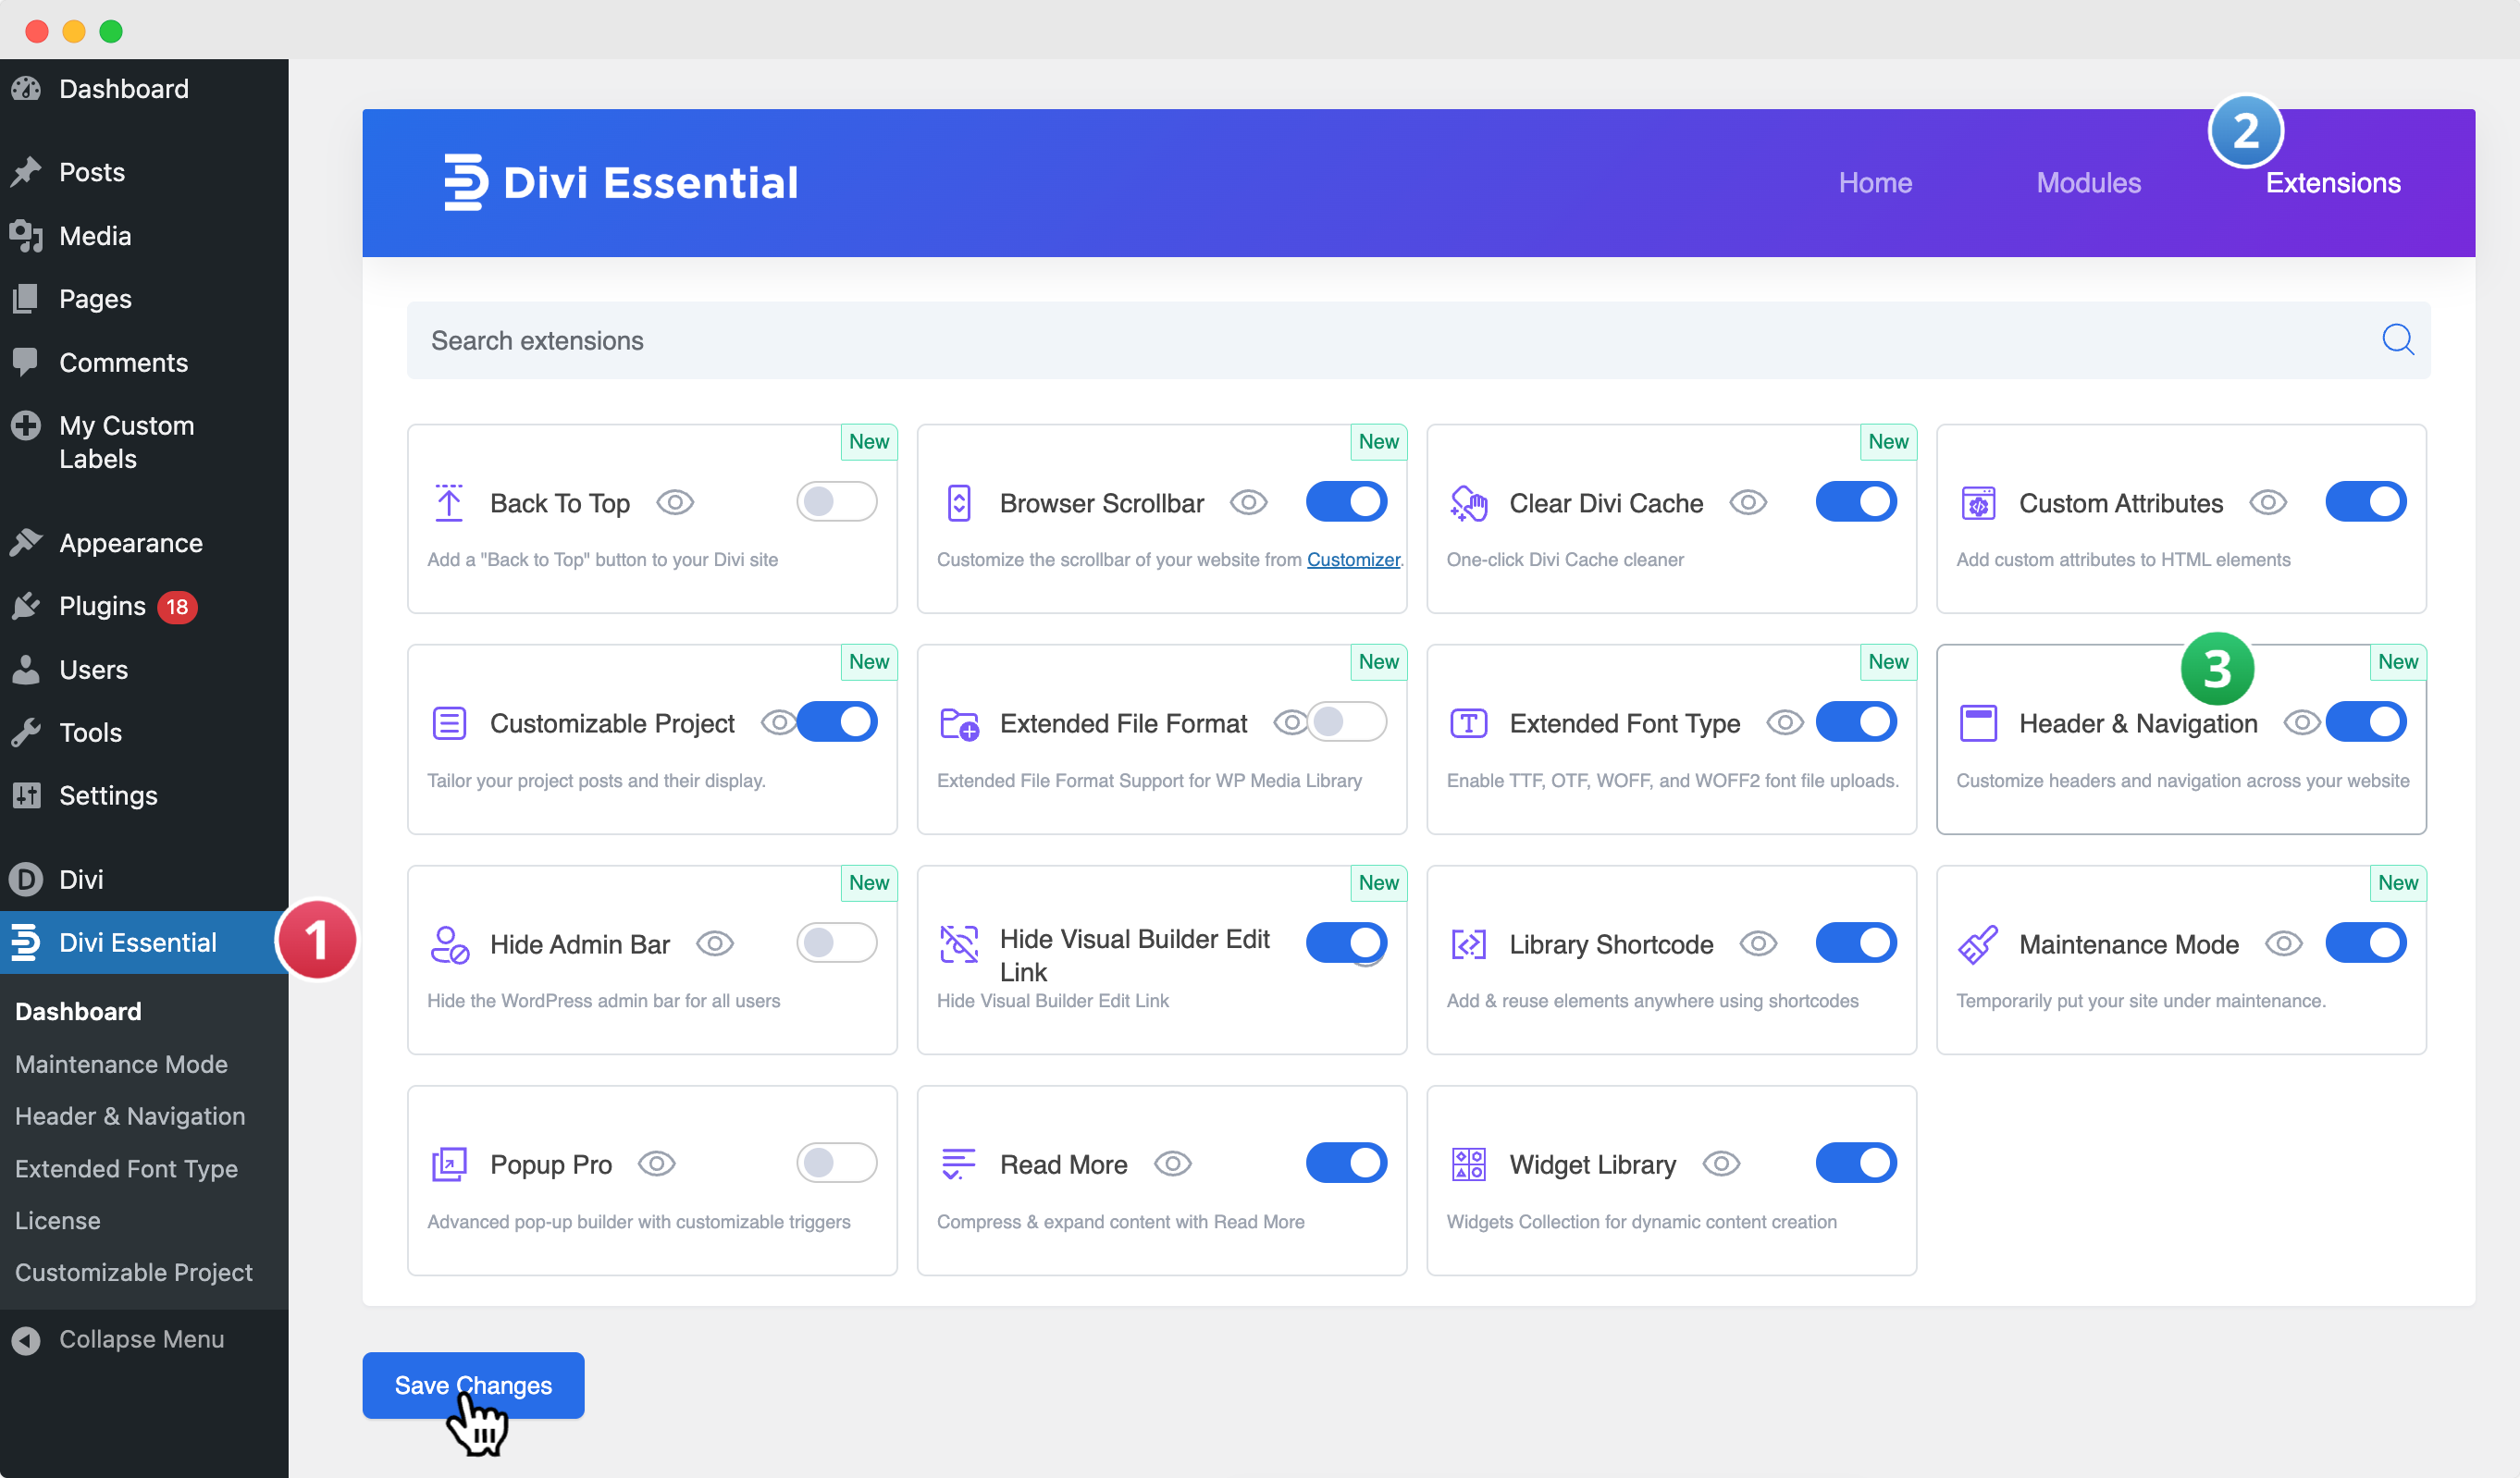Switch to the Modules tab

[2088, 183]
